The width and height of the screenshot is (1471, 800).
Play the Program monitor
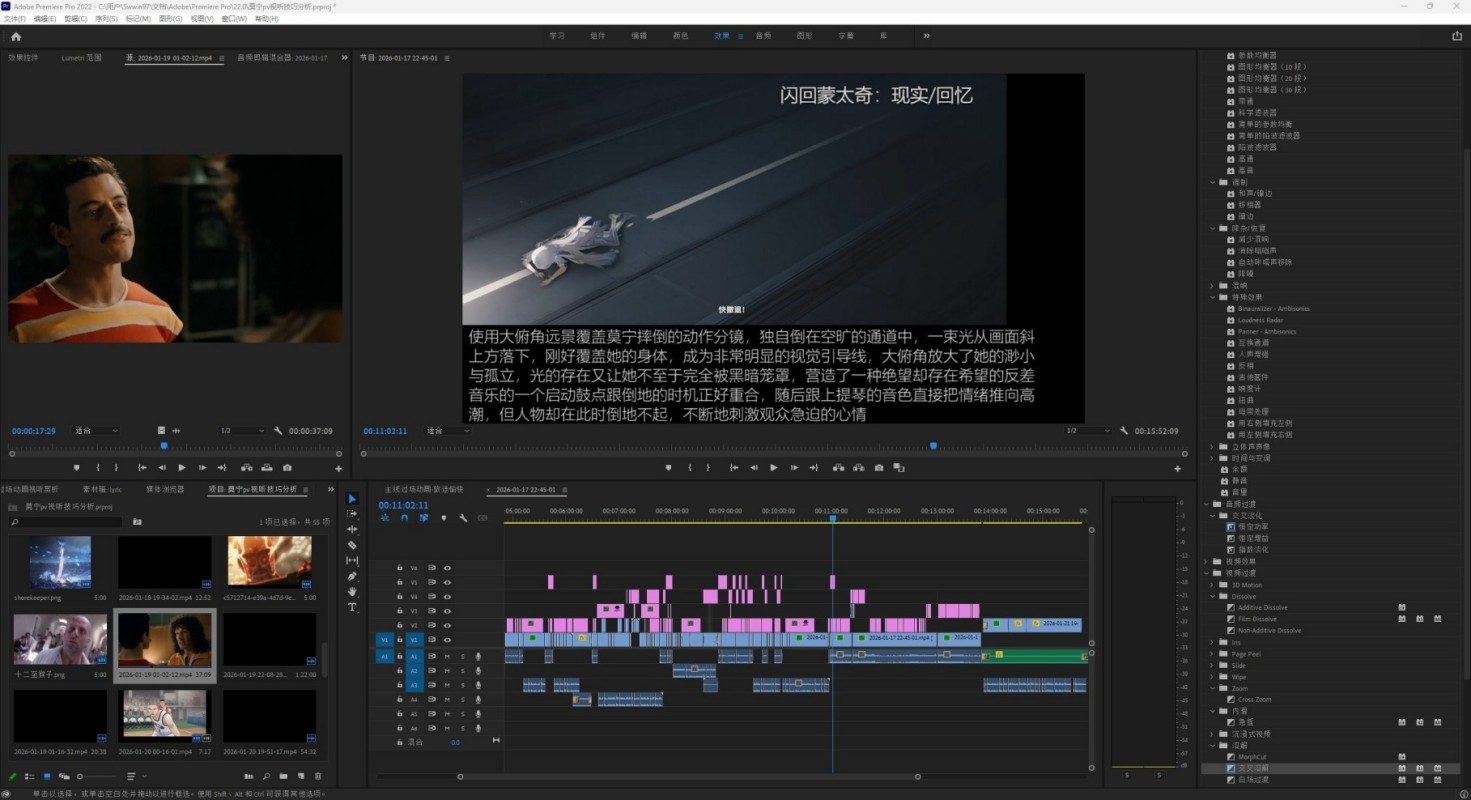(773, 468)
